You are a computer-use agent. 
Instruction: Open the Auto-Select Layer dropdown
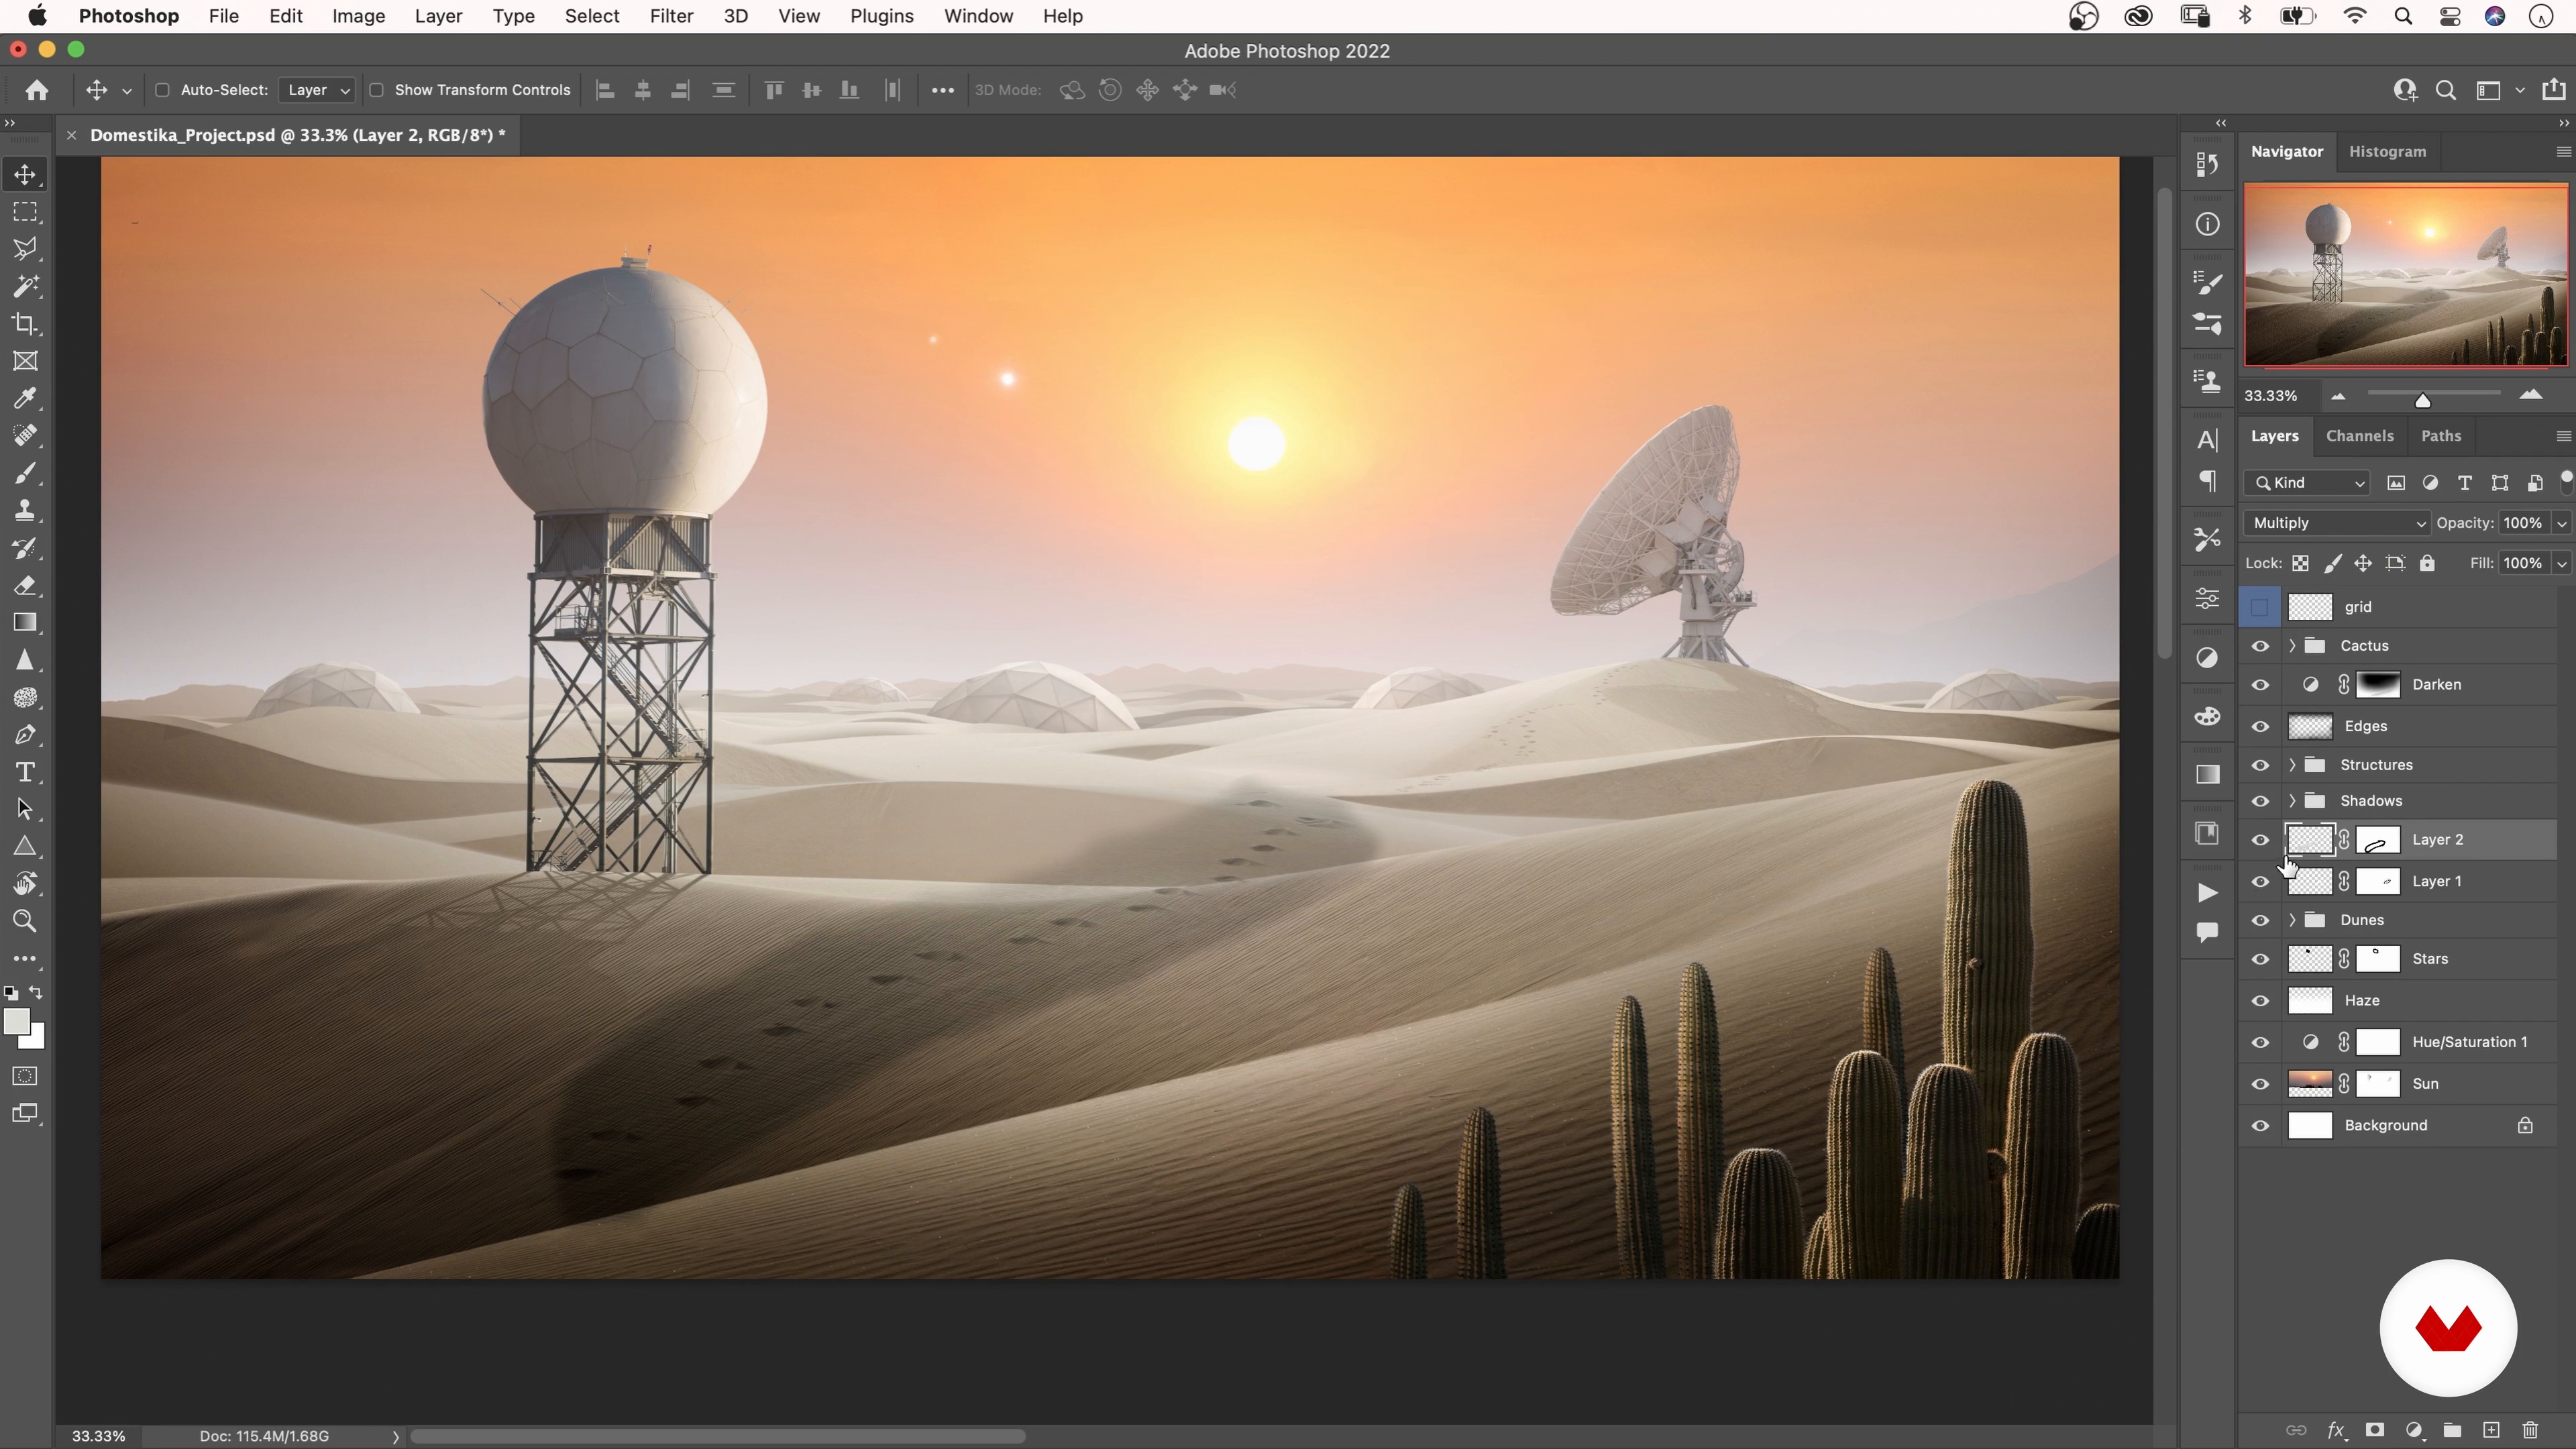pyautogui.click(x=317, y=90)
